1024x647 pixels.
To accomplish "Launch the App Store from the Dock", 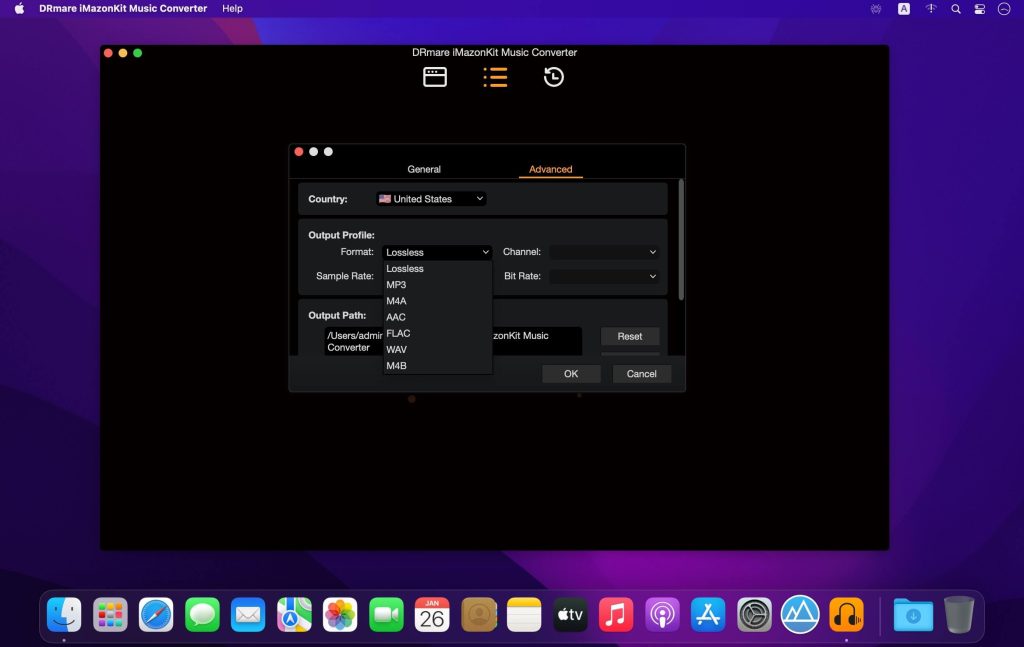I will pos(708,614).
